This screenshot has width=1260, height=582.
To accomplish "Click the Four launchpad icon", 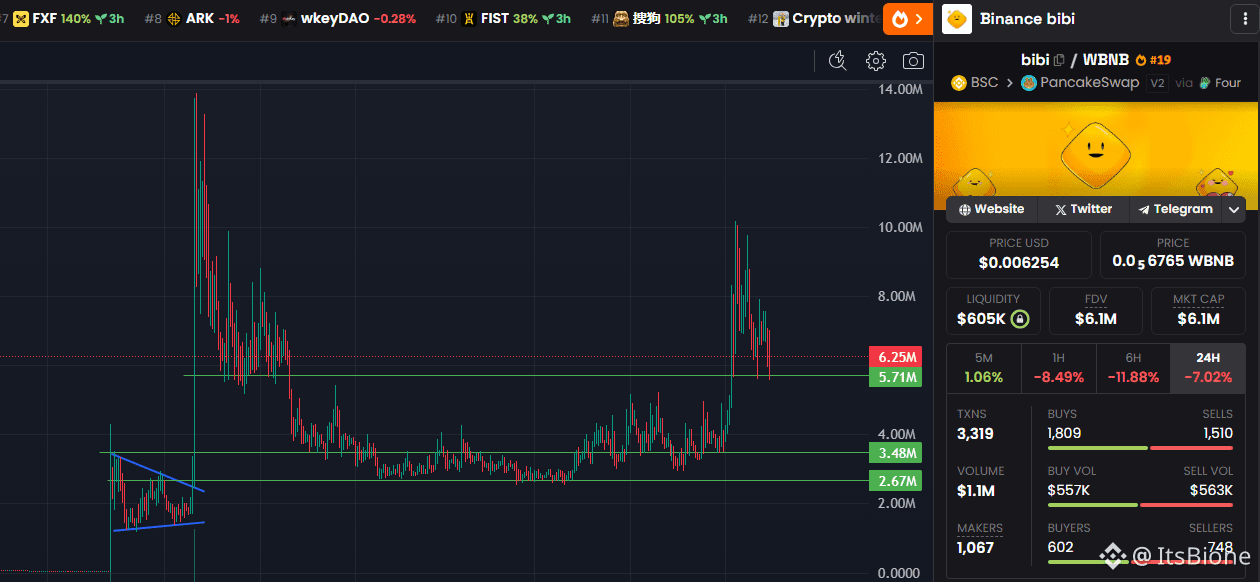I will 1205,83.
